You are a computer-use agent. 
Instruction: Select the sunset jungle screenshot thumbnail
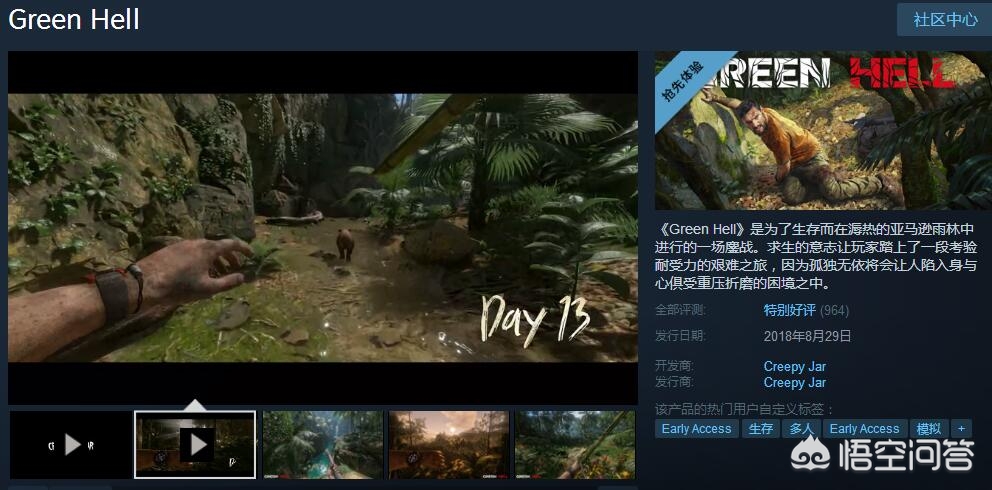448,444
